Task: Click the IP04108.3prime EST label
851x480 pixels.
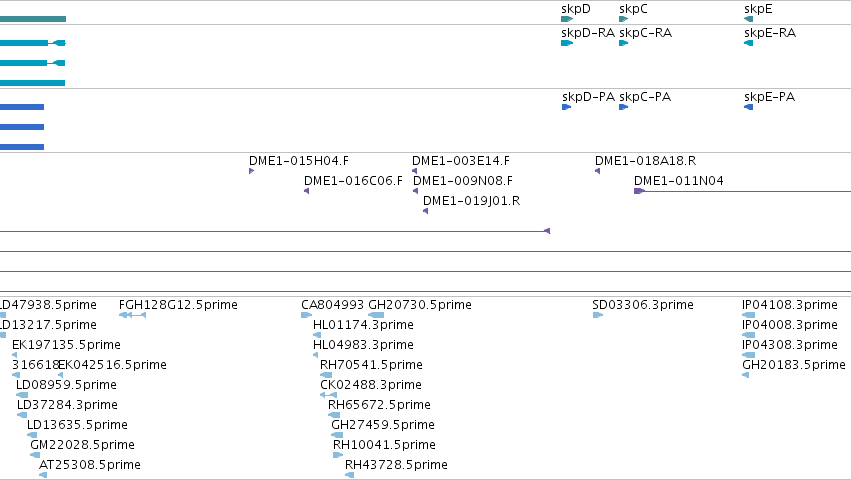Action: [790, 305]
